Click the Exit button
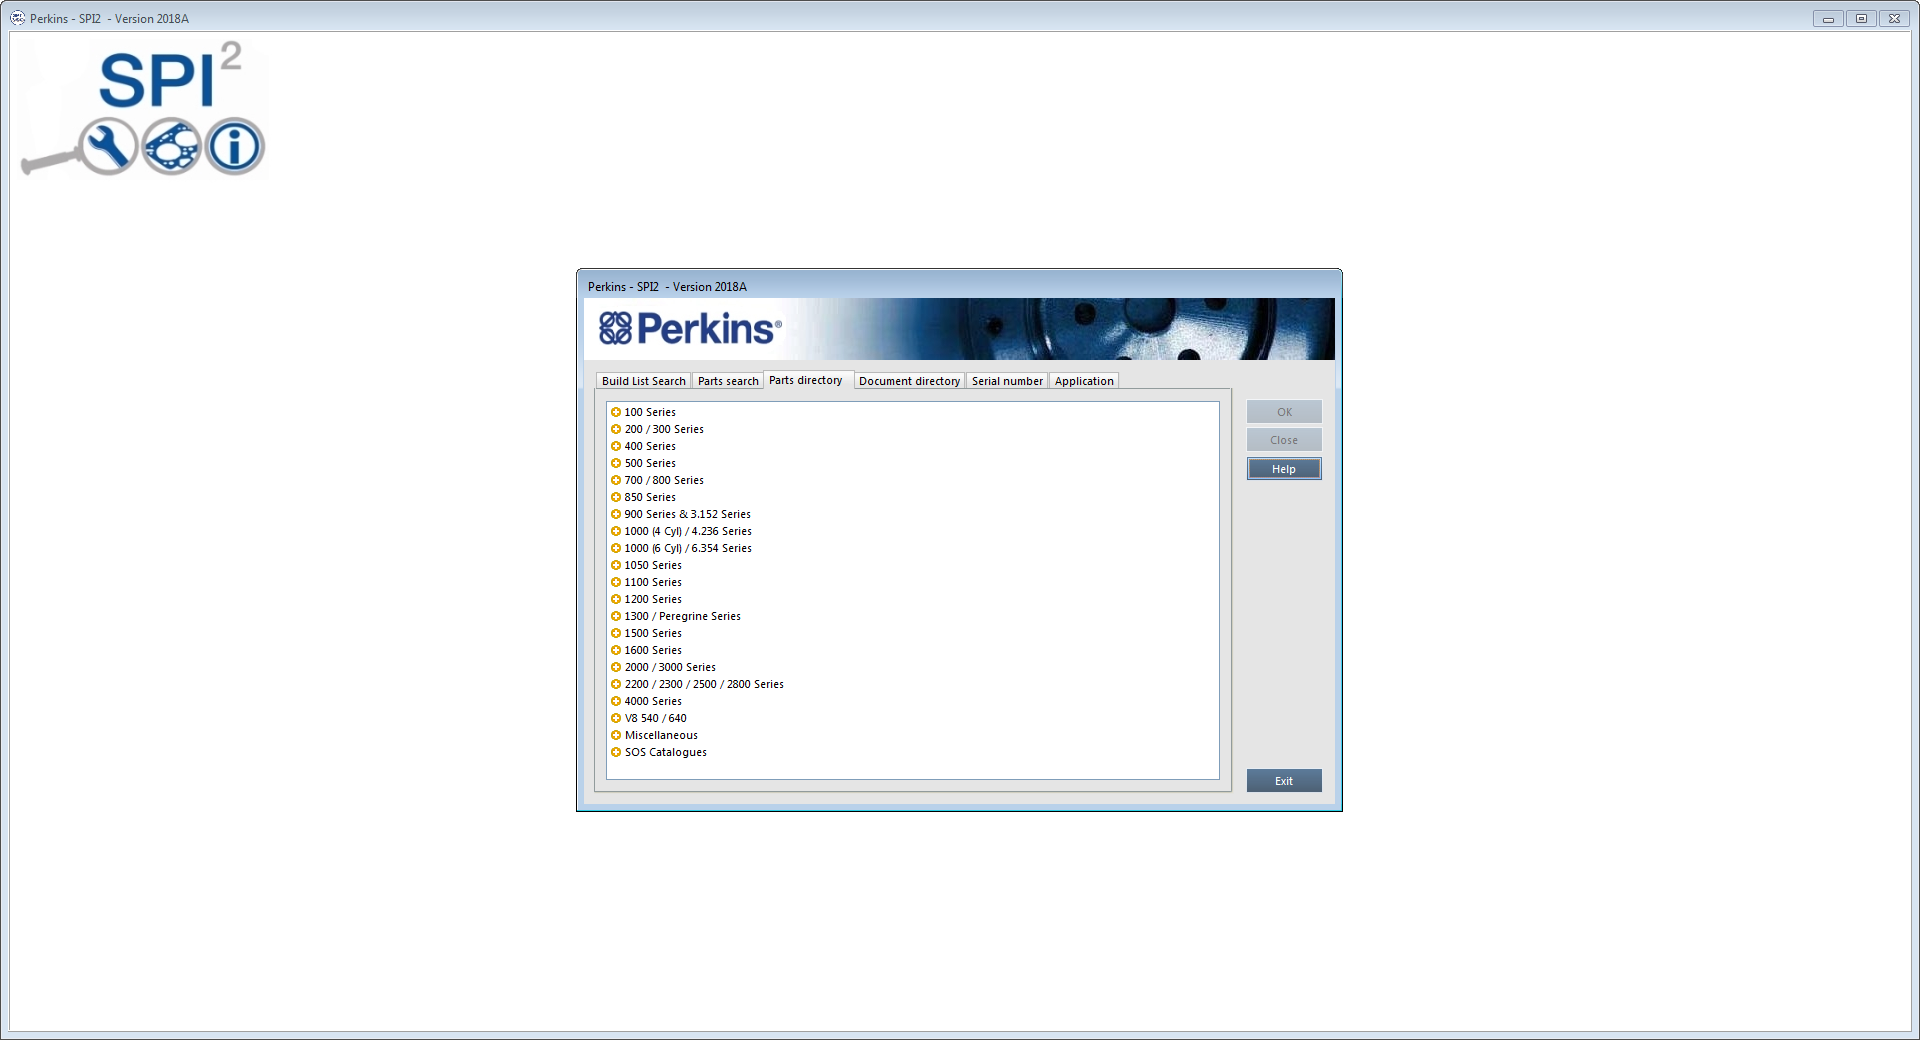Viewport: 1920px width, 1040px height. click(1284, 781)
